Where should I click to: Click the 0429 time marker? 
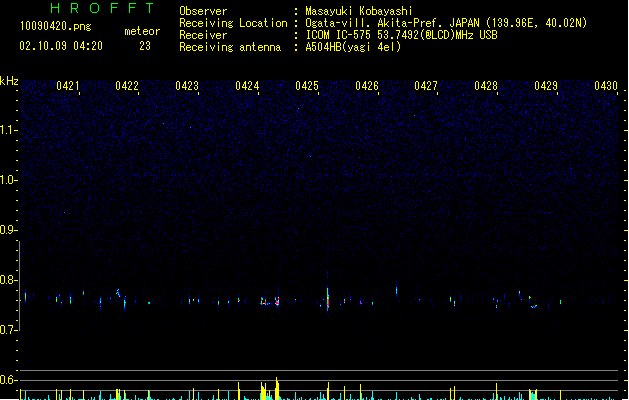click(546, 86)
